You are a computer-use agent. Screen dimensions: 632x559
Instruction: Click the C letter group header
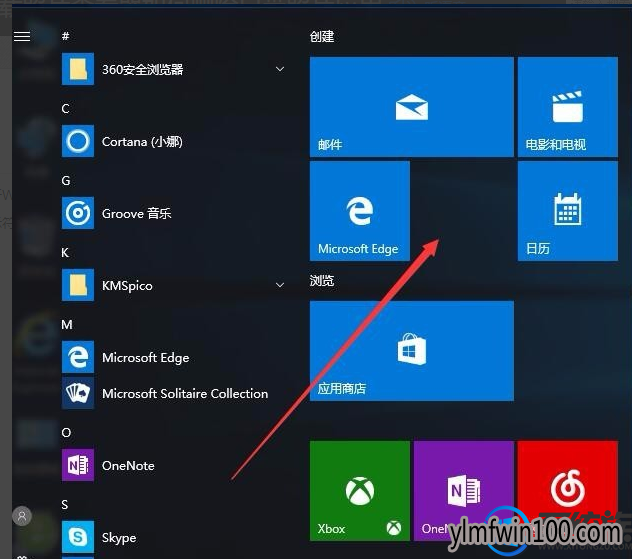[65, 108]
